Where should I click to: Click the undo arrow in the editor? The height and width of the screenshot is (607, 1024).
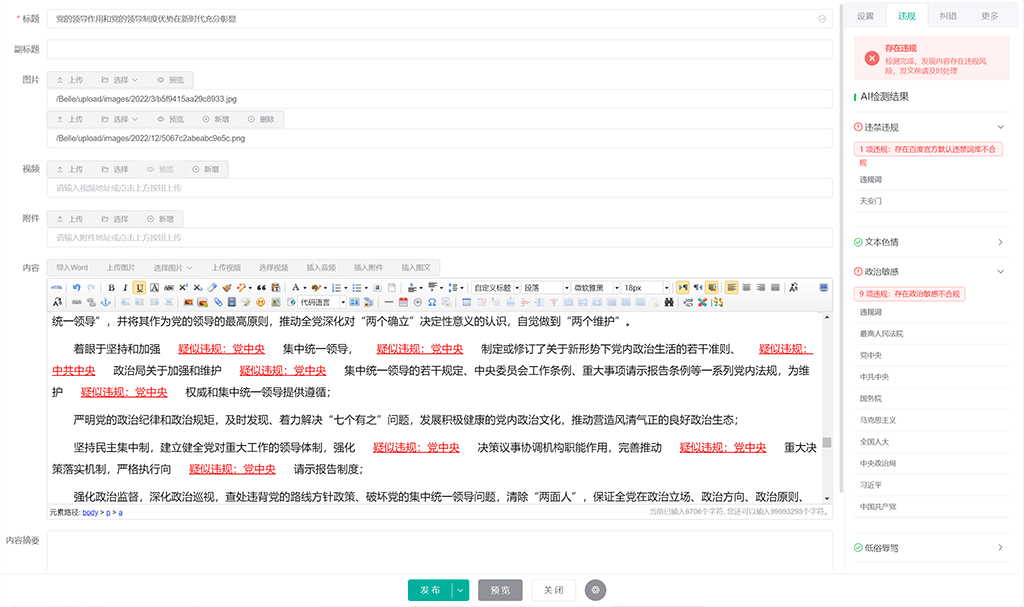[75, 287]
